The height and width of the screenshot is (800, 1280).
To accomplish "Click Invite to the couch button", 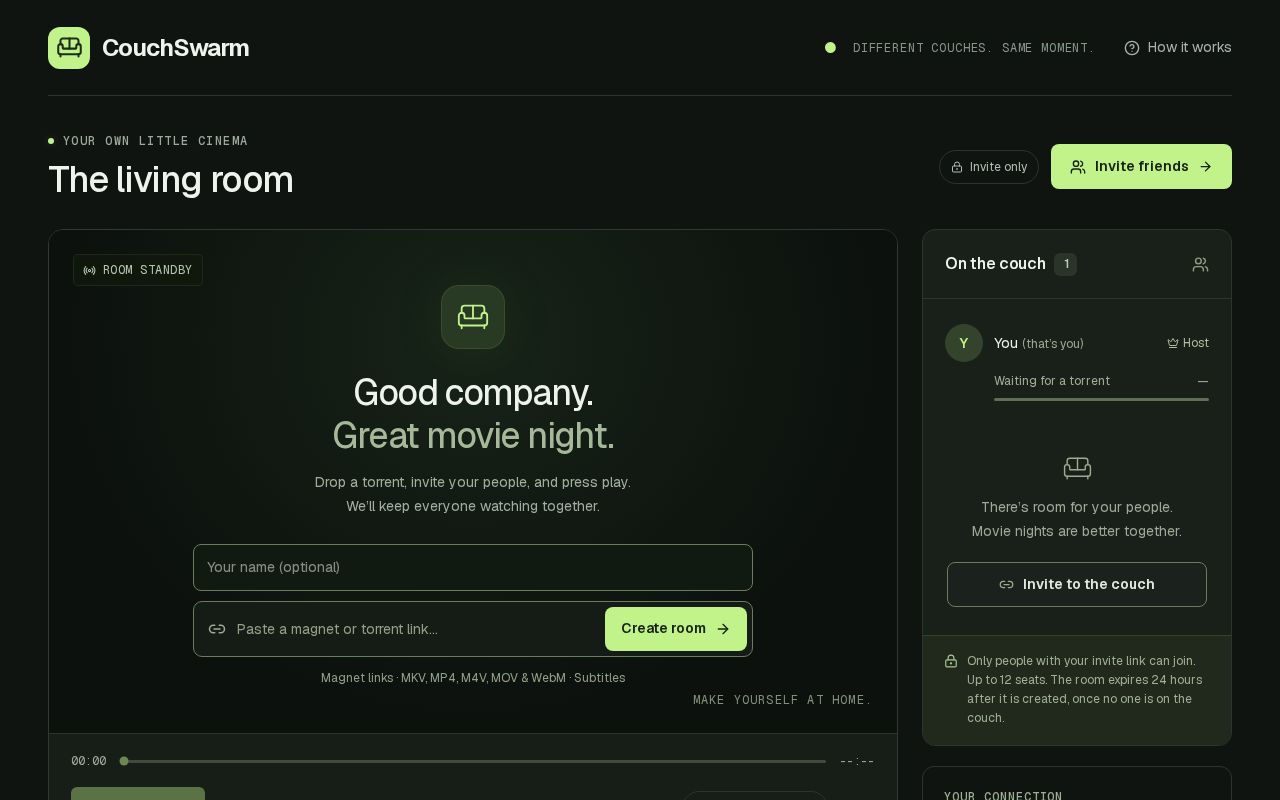I will coord(1077,584).
